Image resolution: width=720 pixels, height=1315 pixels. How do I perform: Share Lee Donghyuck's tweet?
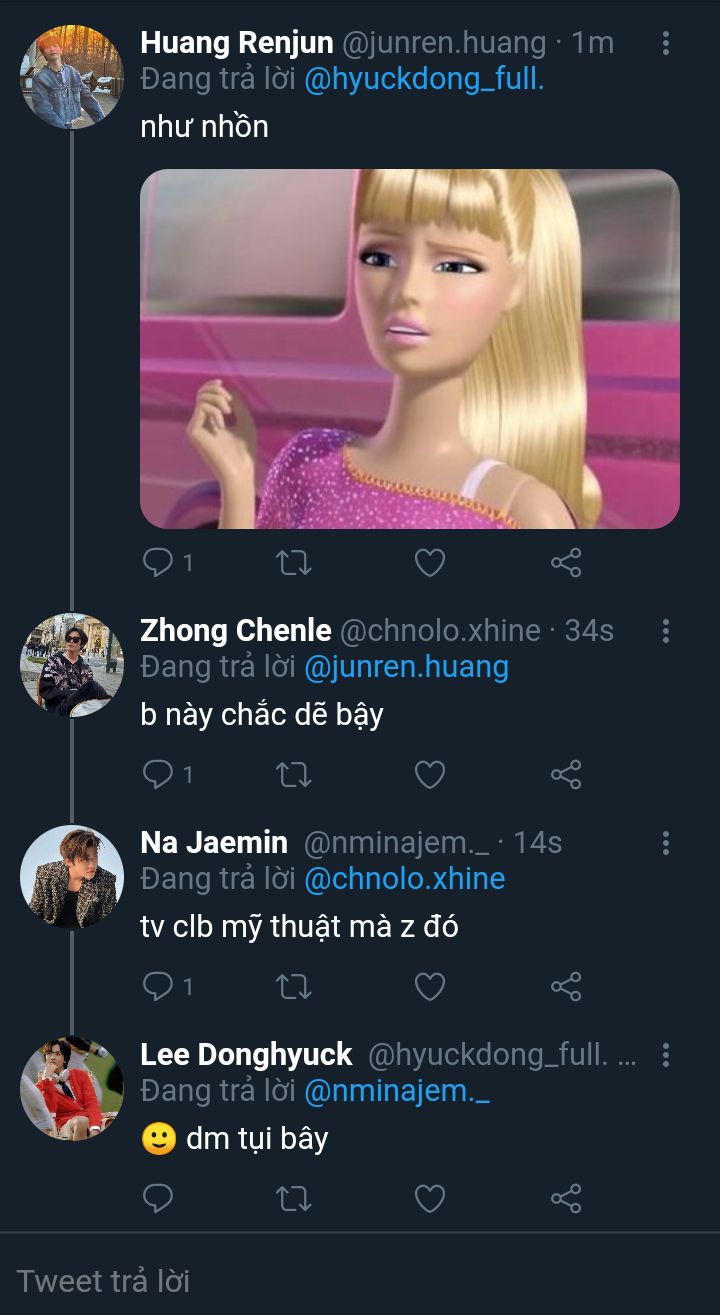[x=566, y=1198]
